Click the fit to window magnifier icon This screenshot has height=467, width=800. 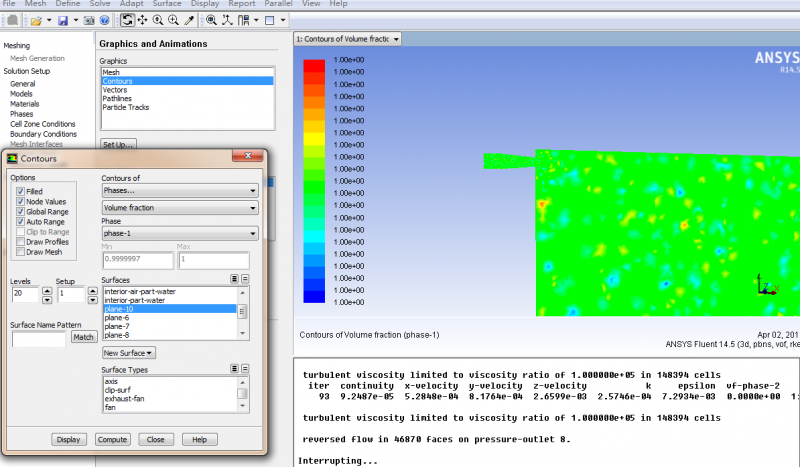click(x=211, y=20)
